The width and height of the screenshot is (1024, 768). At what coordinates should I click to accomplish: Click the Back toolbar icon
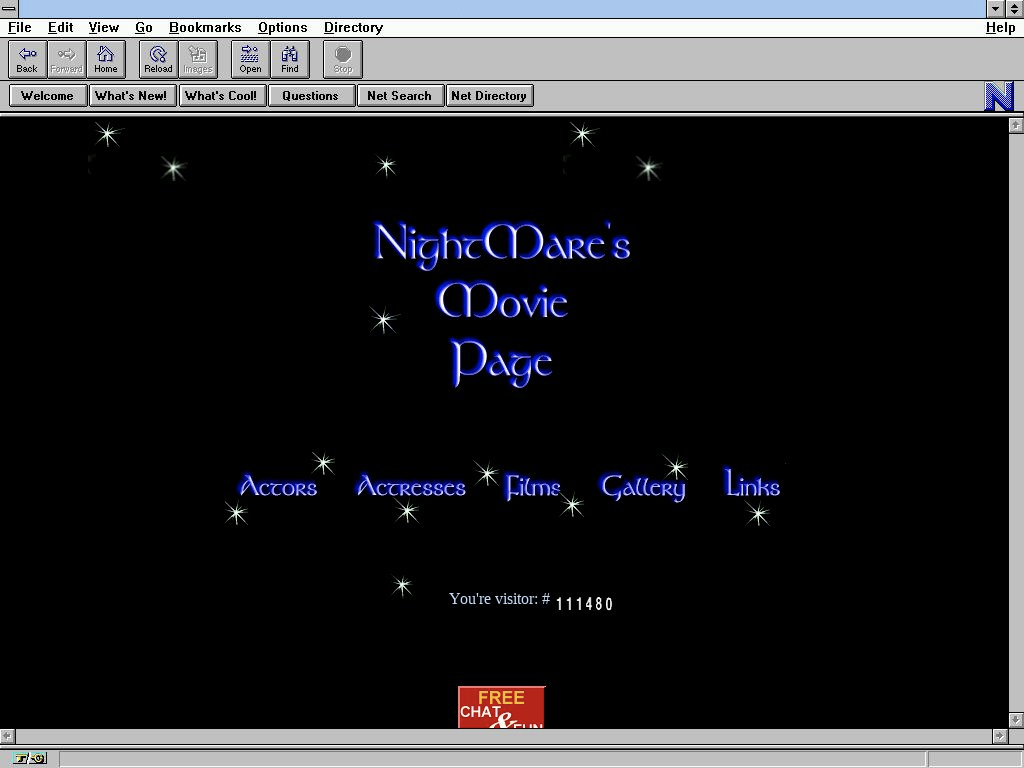[x=28, y=59]
